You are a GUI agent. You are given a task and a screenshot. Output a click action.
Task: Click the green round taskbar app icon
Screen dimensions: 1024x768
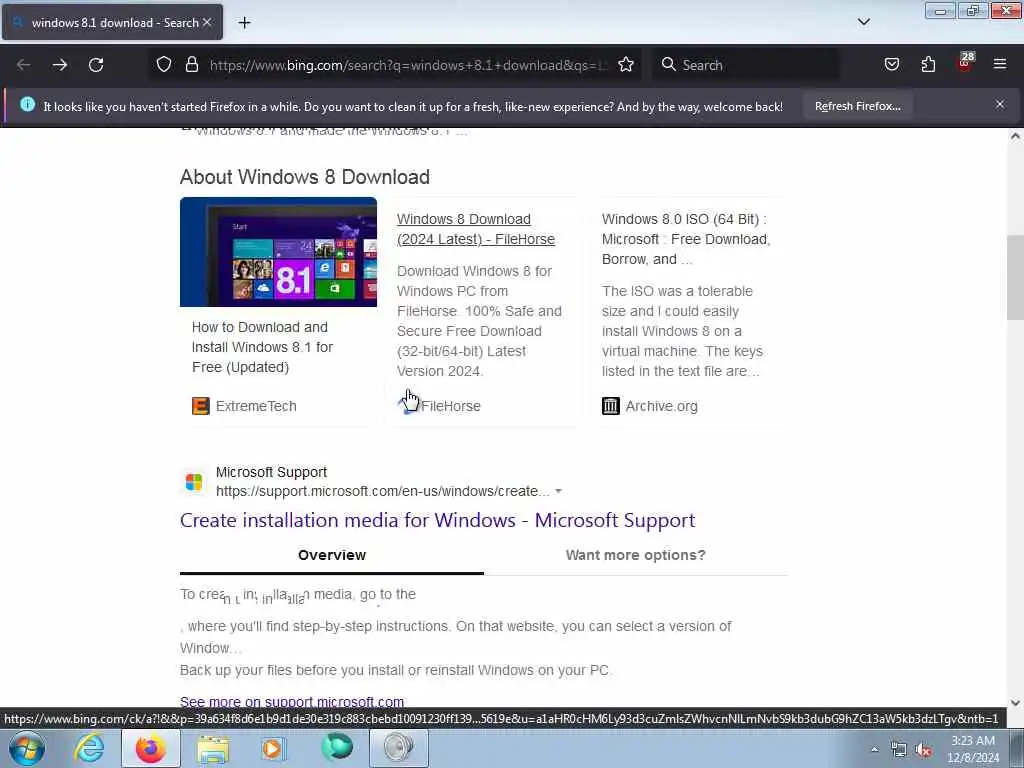click(x=336, y=748)
